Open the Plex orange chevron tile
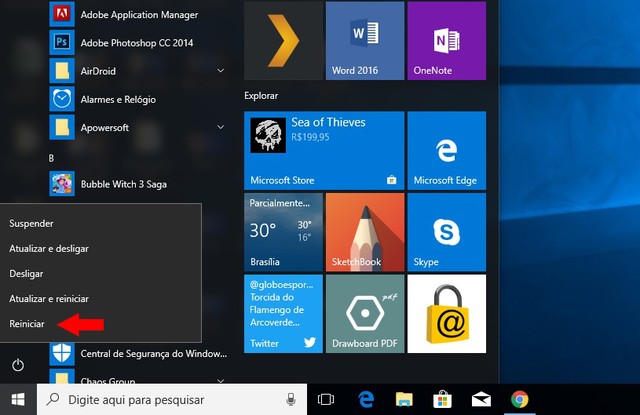640x415 pixels. (283, 40)
